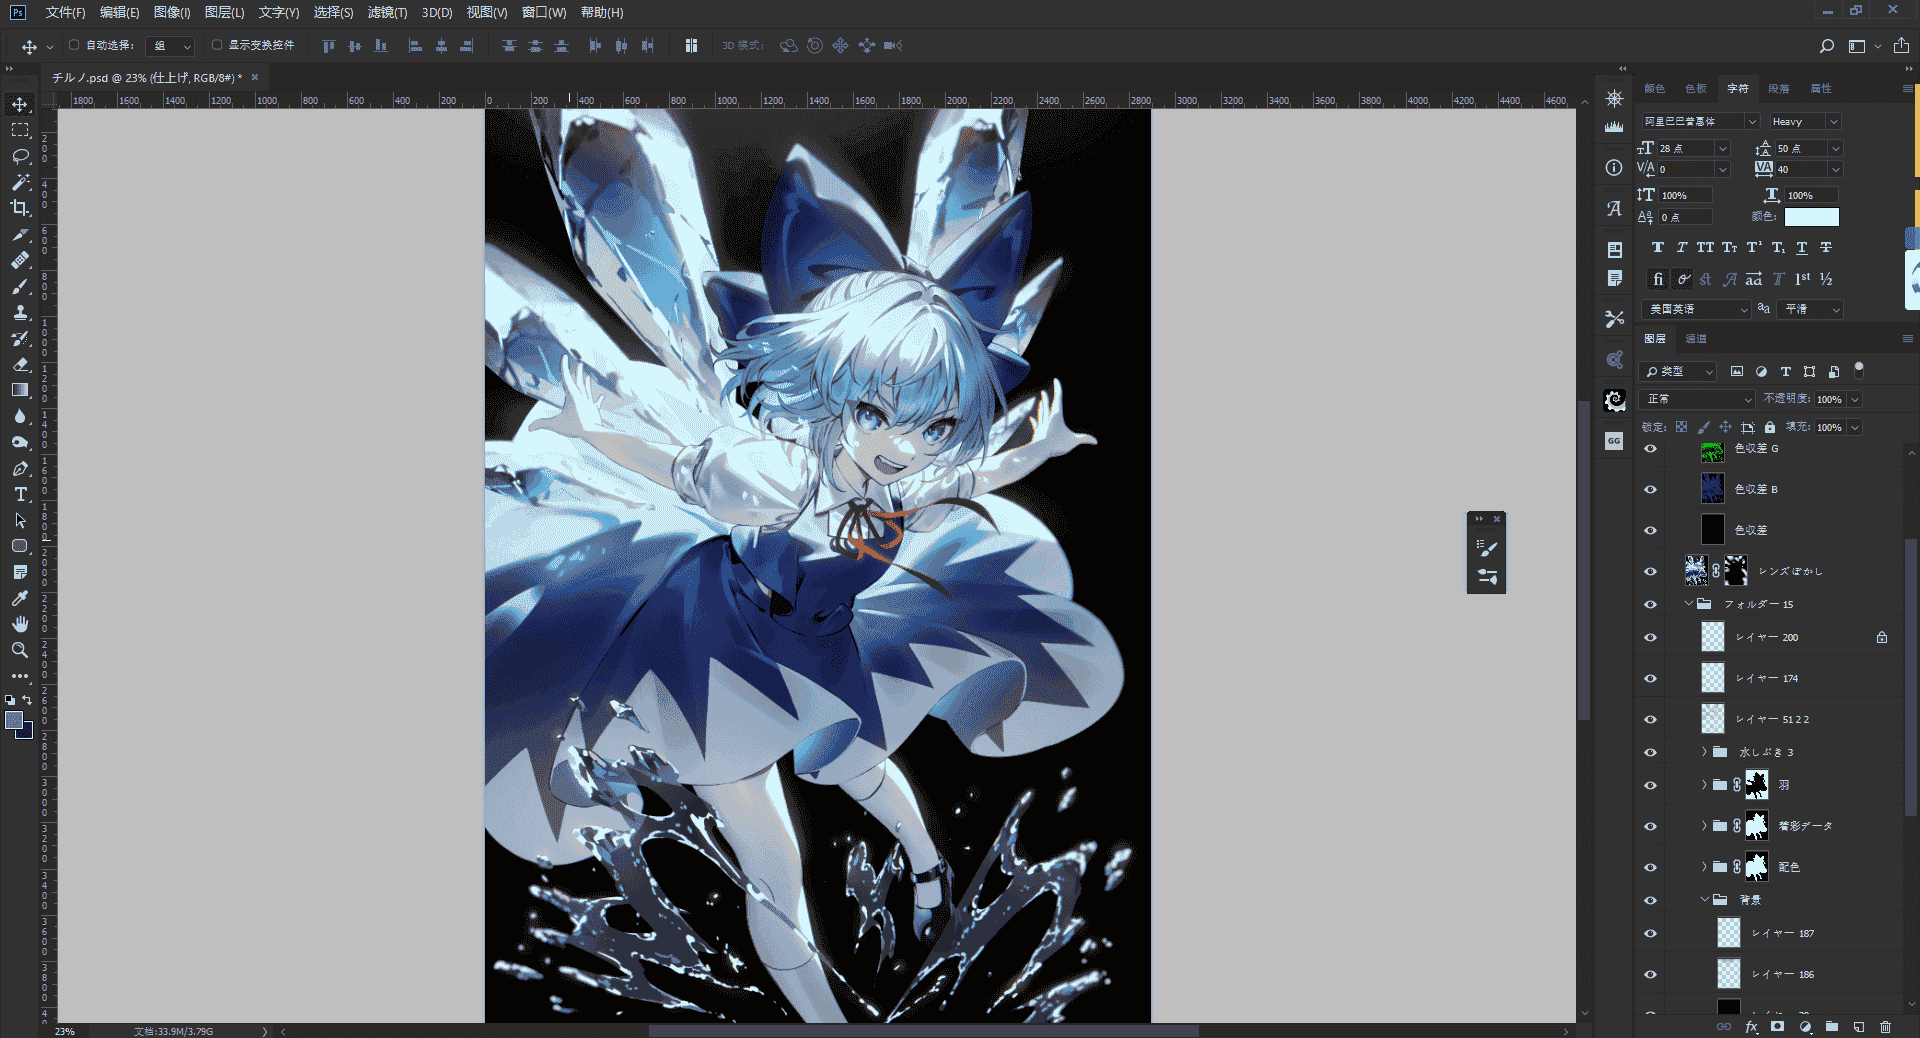The height and width of the screenshot is (1038, 1920).
Task: Click the search icon in the options bar
Action: click(x=1826, y=46)
